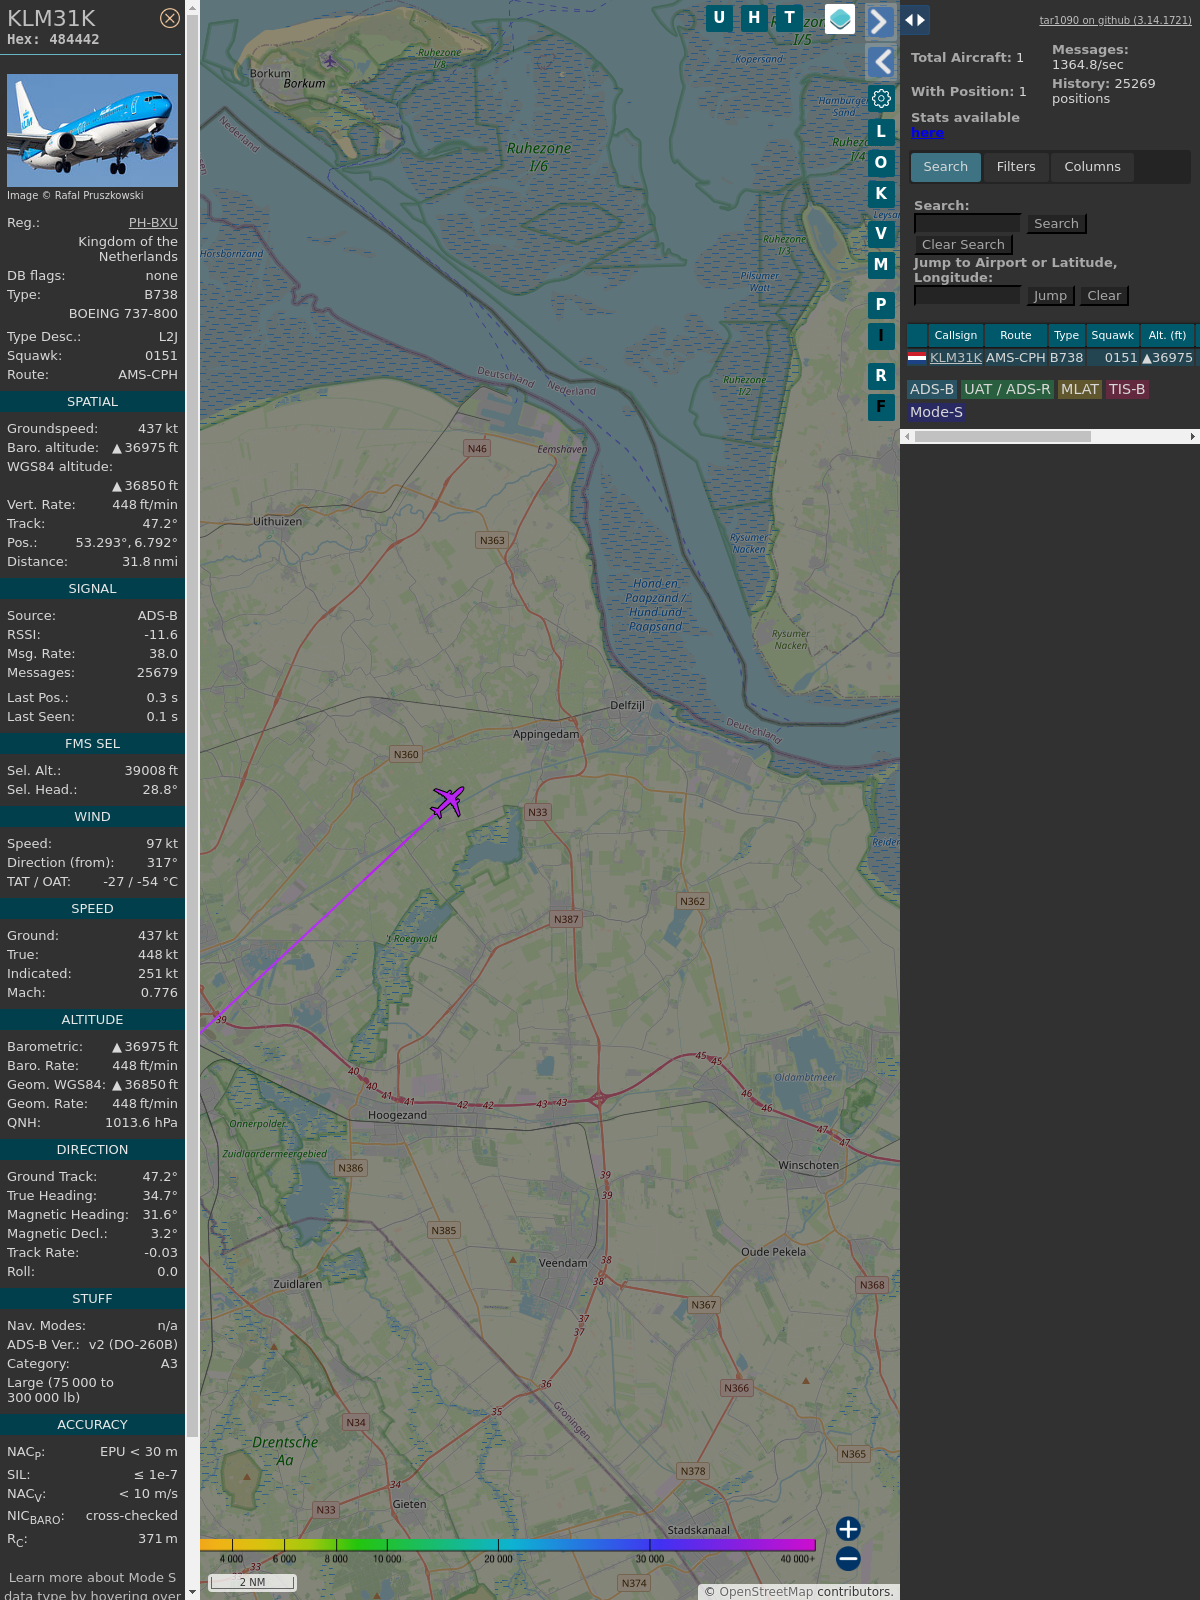Click the right-chevron sidebar expand button
Screen dimensions: 1200x1600
click(x=880, y=21)
